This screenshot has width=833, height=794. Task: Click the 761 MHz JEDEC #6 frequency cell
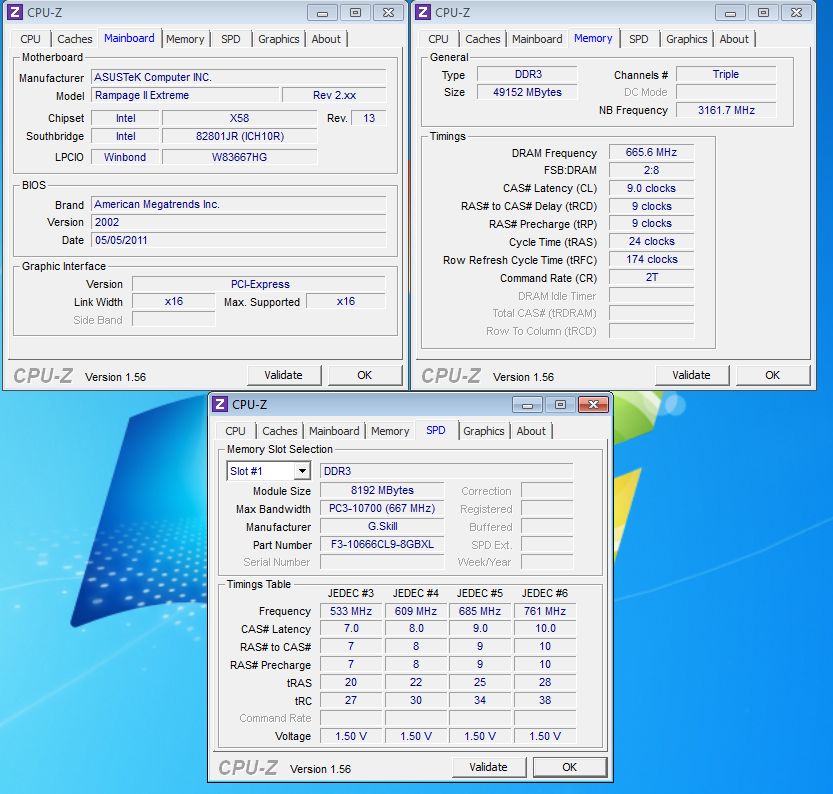click(545, 611)
